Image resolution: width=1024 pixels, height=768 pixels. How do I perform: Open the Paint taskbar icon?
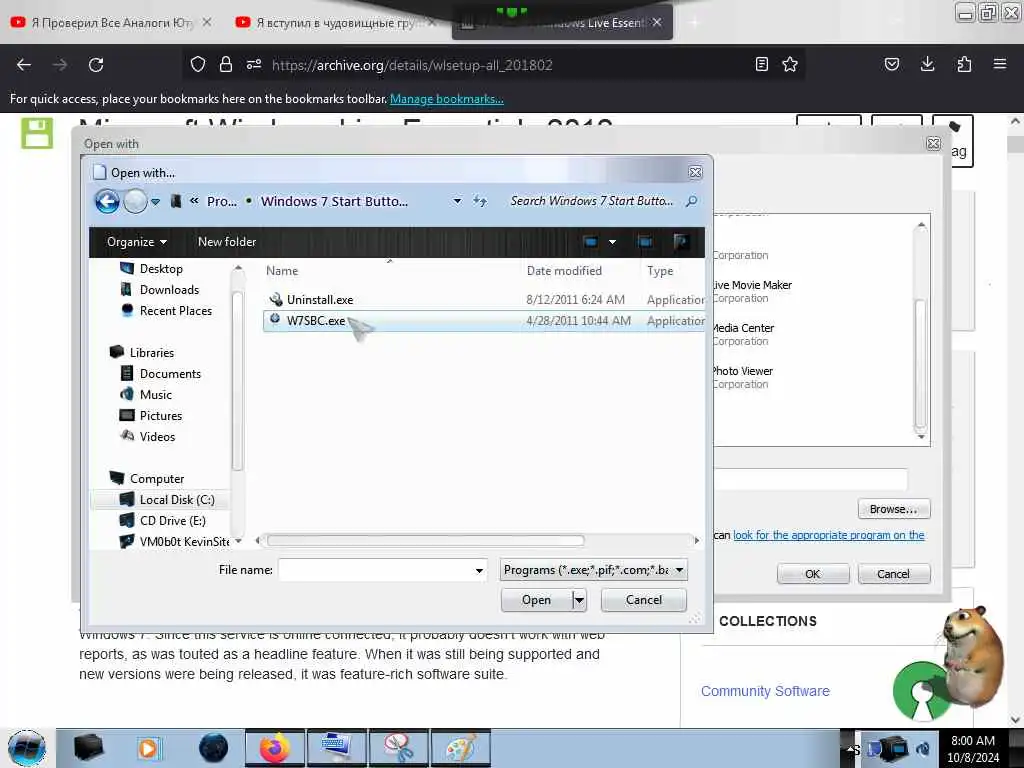461,748
